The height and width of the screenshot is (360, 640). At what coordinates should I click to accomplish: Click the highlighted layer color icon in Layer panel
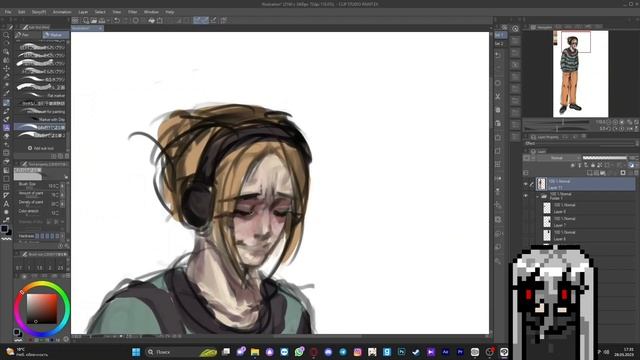click(631, 165)
